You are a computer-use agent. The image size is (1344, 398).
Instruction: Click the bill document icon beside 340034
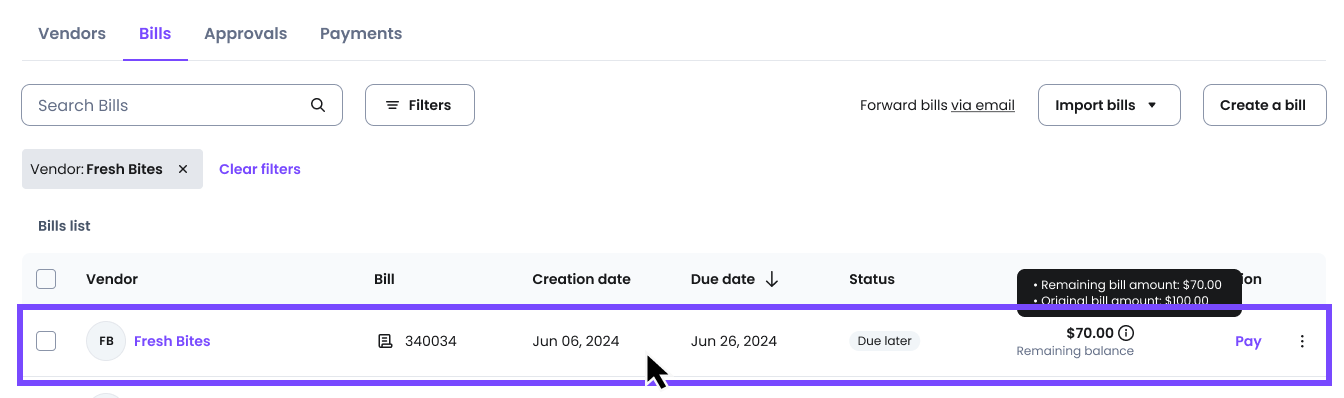(x=385, y=341)
